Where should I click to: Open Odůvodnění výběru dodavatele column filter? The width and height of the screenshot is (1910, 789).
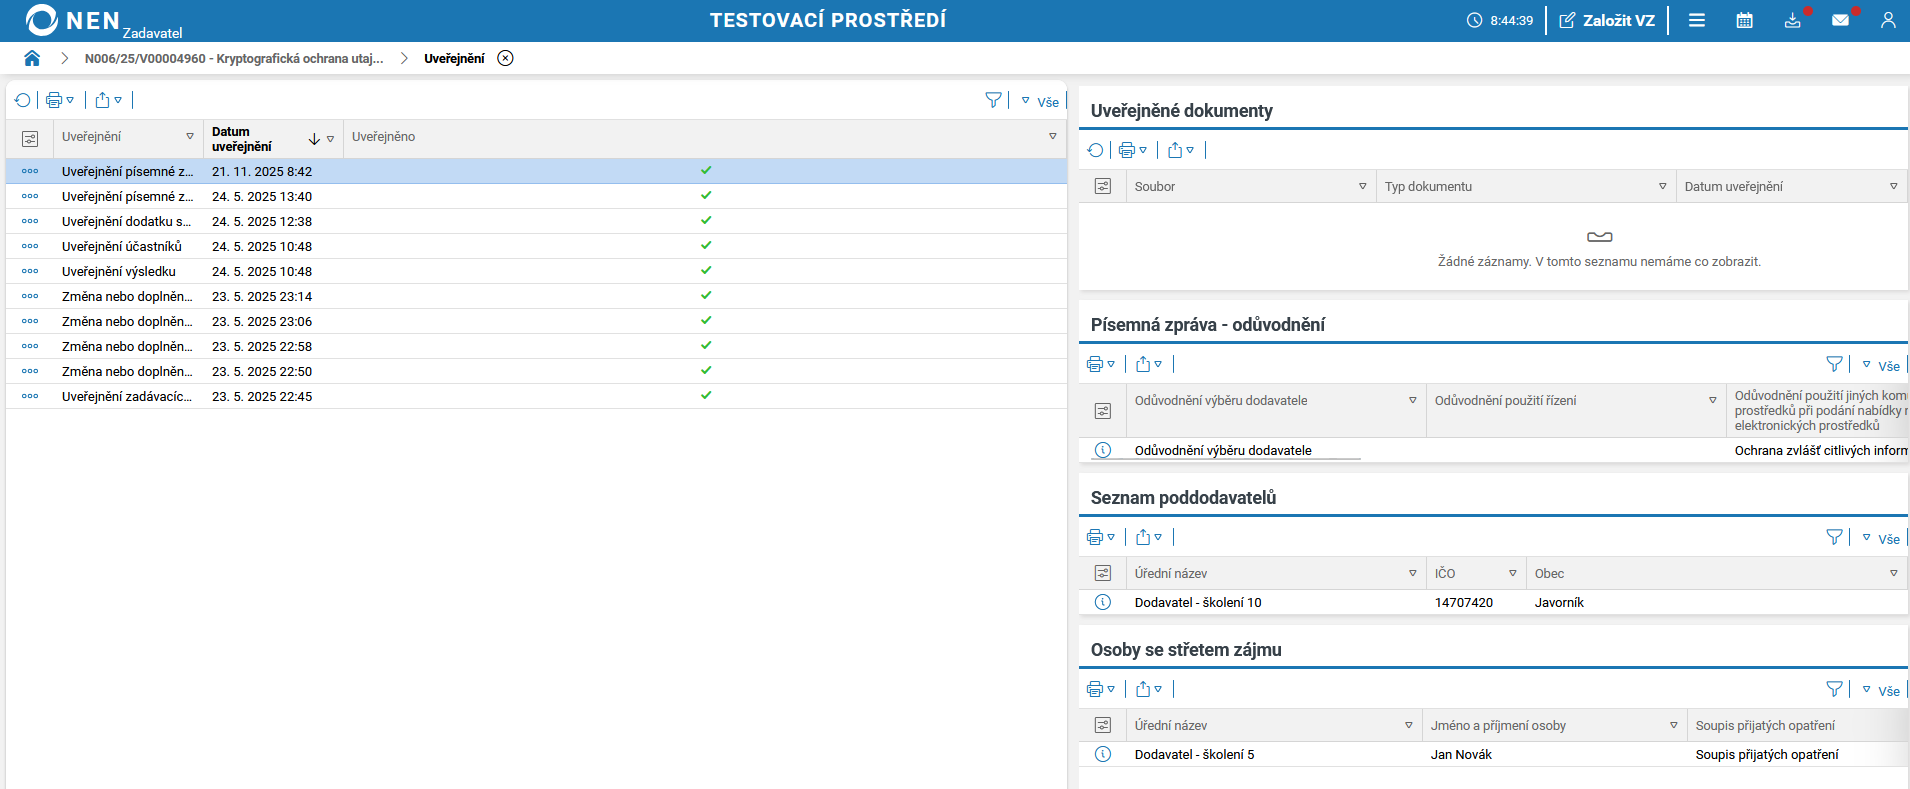click(1412, 400)
